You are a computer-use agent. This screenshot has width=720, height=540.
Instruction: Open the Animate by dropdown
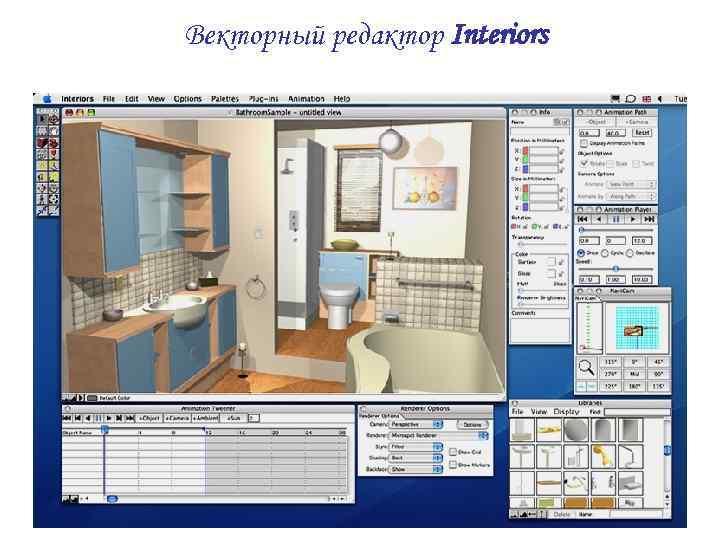coord(630,196)
